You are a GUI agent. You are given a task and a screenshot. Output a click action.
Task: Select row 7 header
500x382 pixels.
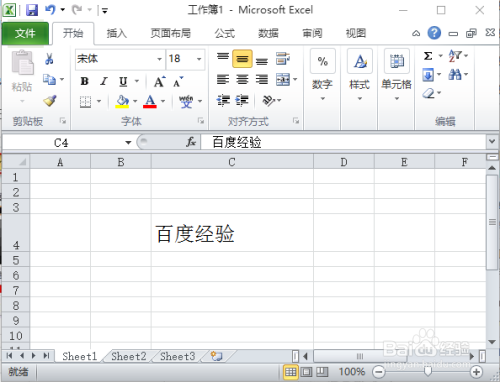point(16,291)
